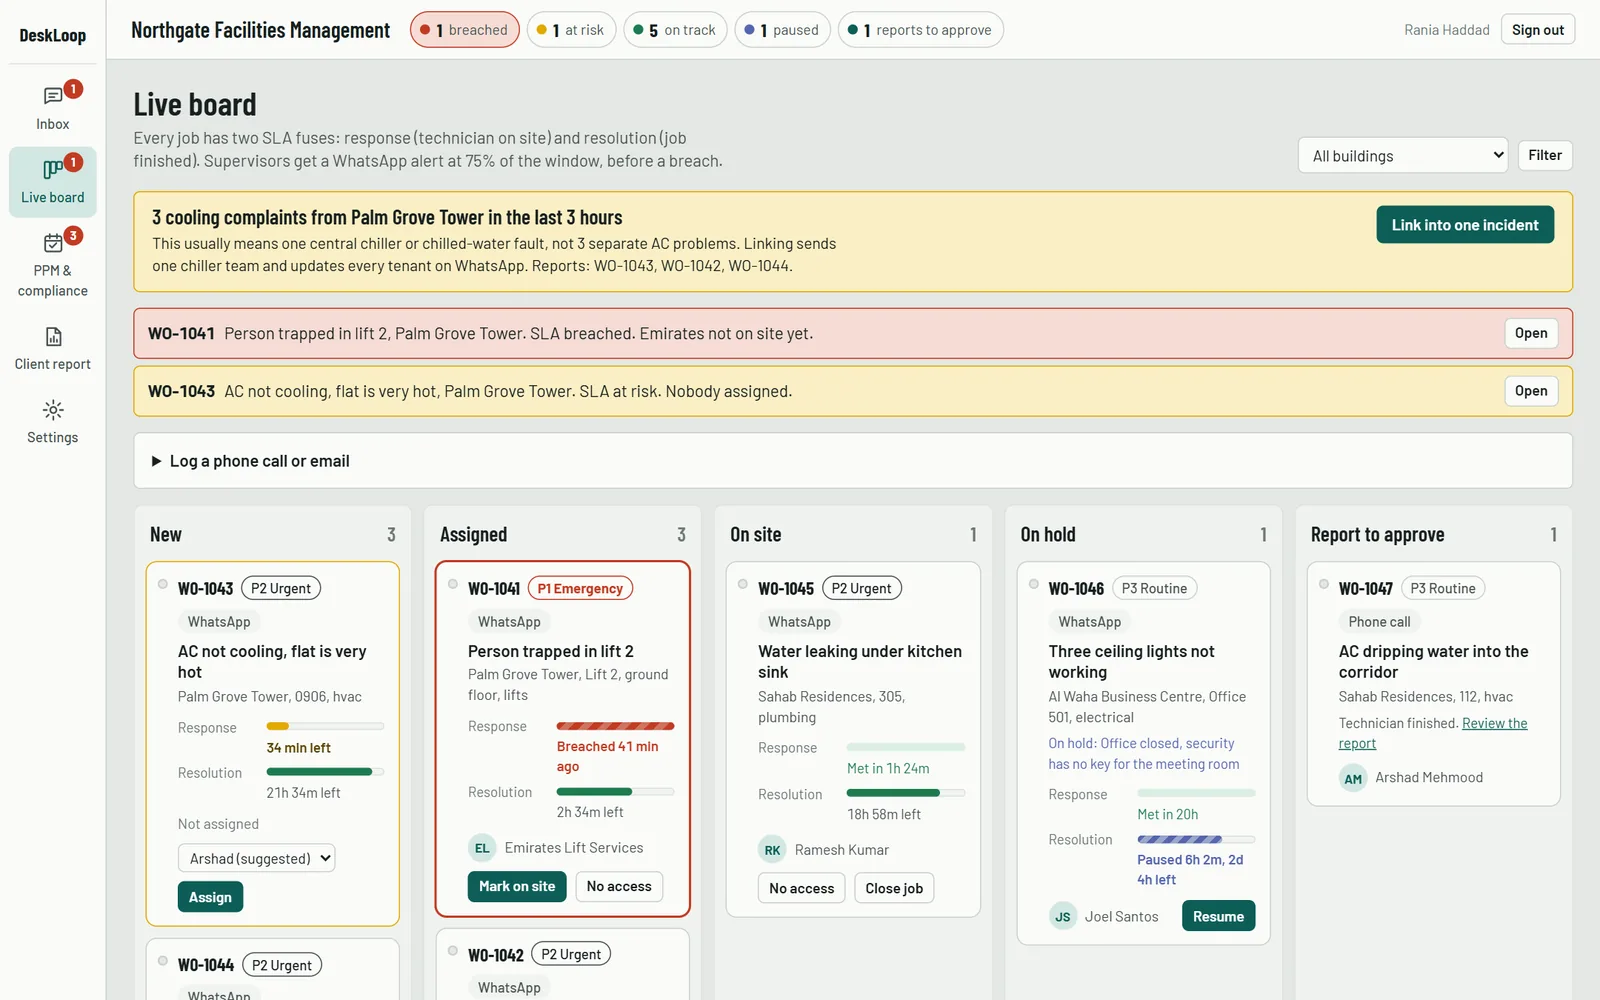Screen dimensions: 1600x1000
Task: Open the at-risk WO-1043 alert banner
Action: tap(1531, 391)
